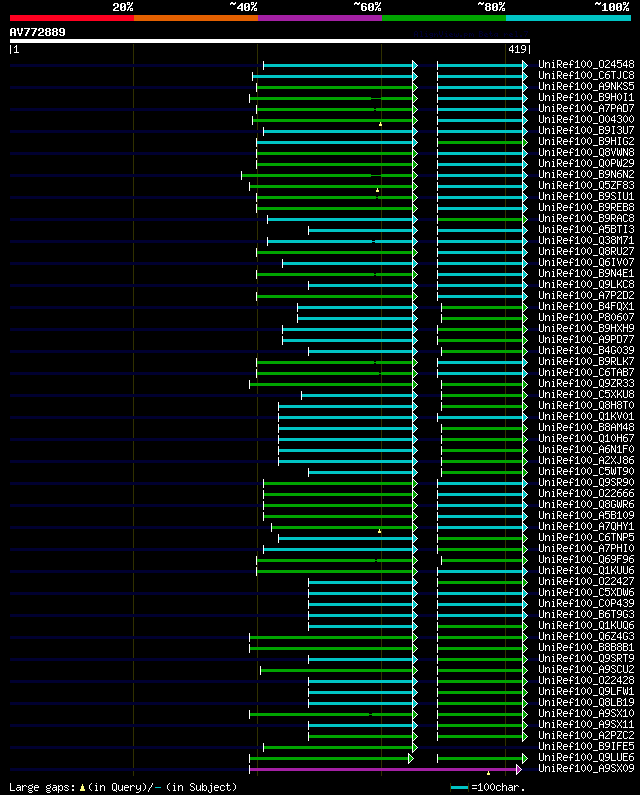Select the UniRef100_B9HIG2 label
Viewport: 640px width, 795px height.
[x=586, y=141]
